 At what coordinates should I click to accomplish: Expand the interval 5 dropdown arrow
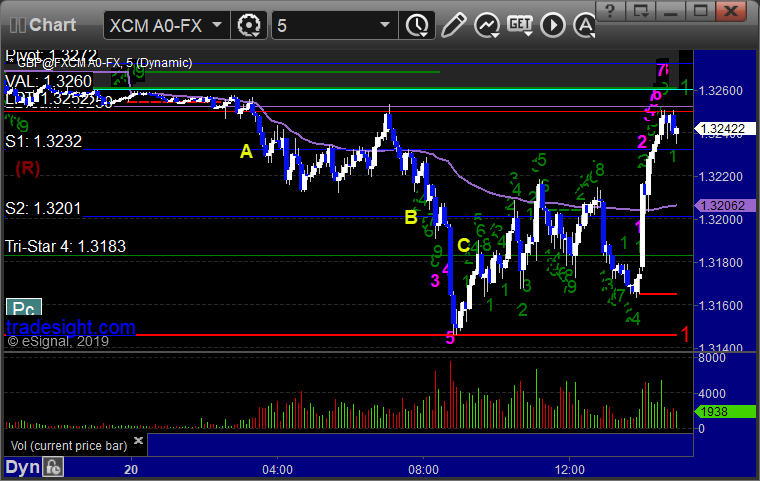(x=385, y=25)
